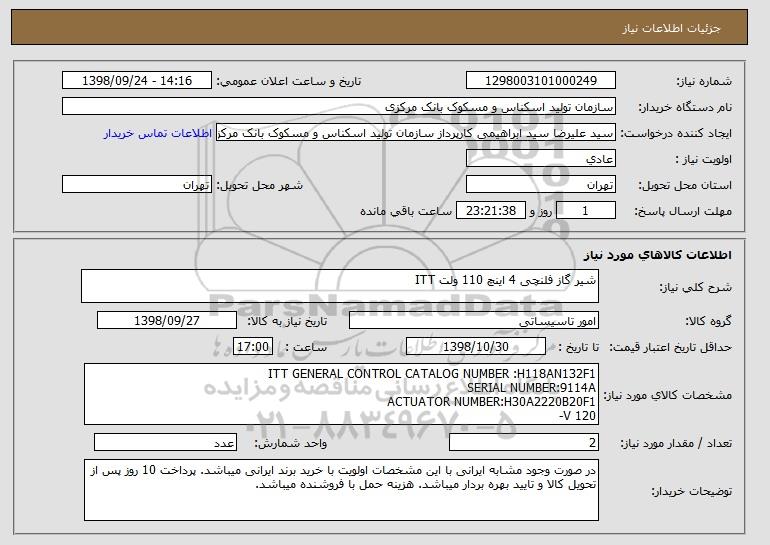The width and height of the screenshot is (770, 545).
Task: Click the label گروه کالا
Action: pos(708,322)
